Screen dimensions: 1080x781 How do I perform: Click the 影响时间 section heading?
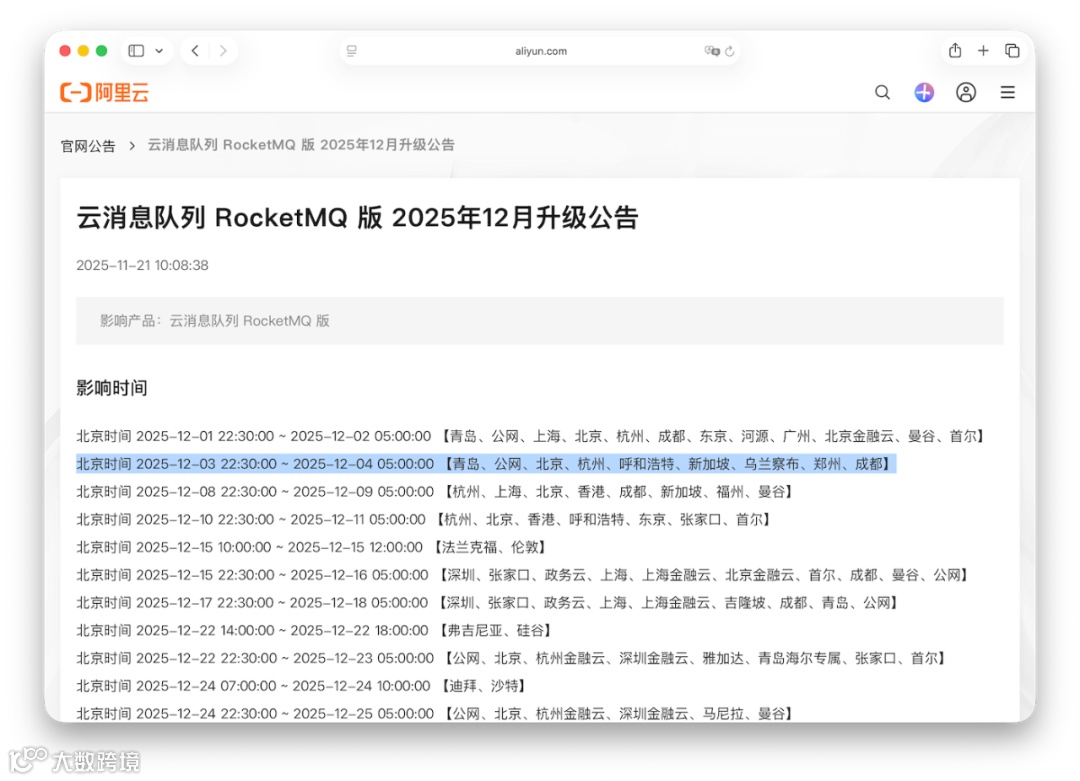coord(112,388)
